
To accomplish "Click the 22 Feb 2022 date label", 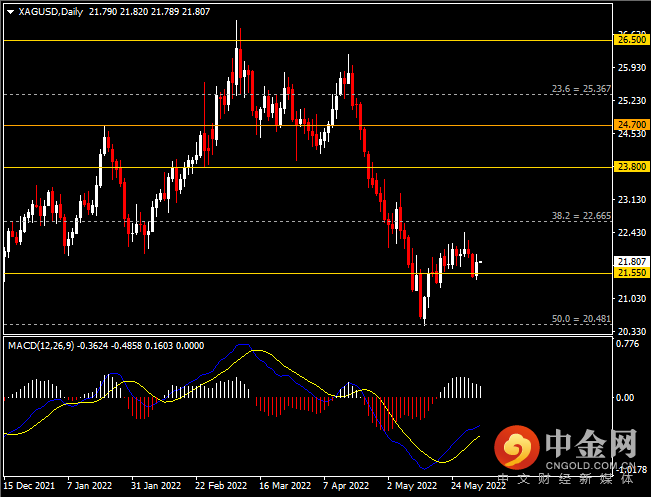I will [x=221, y=486].
